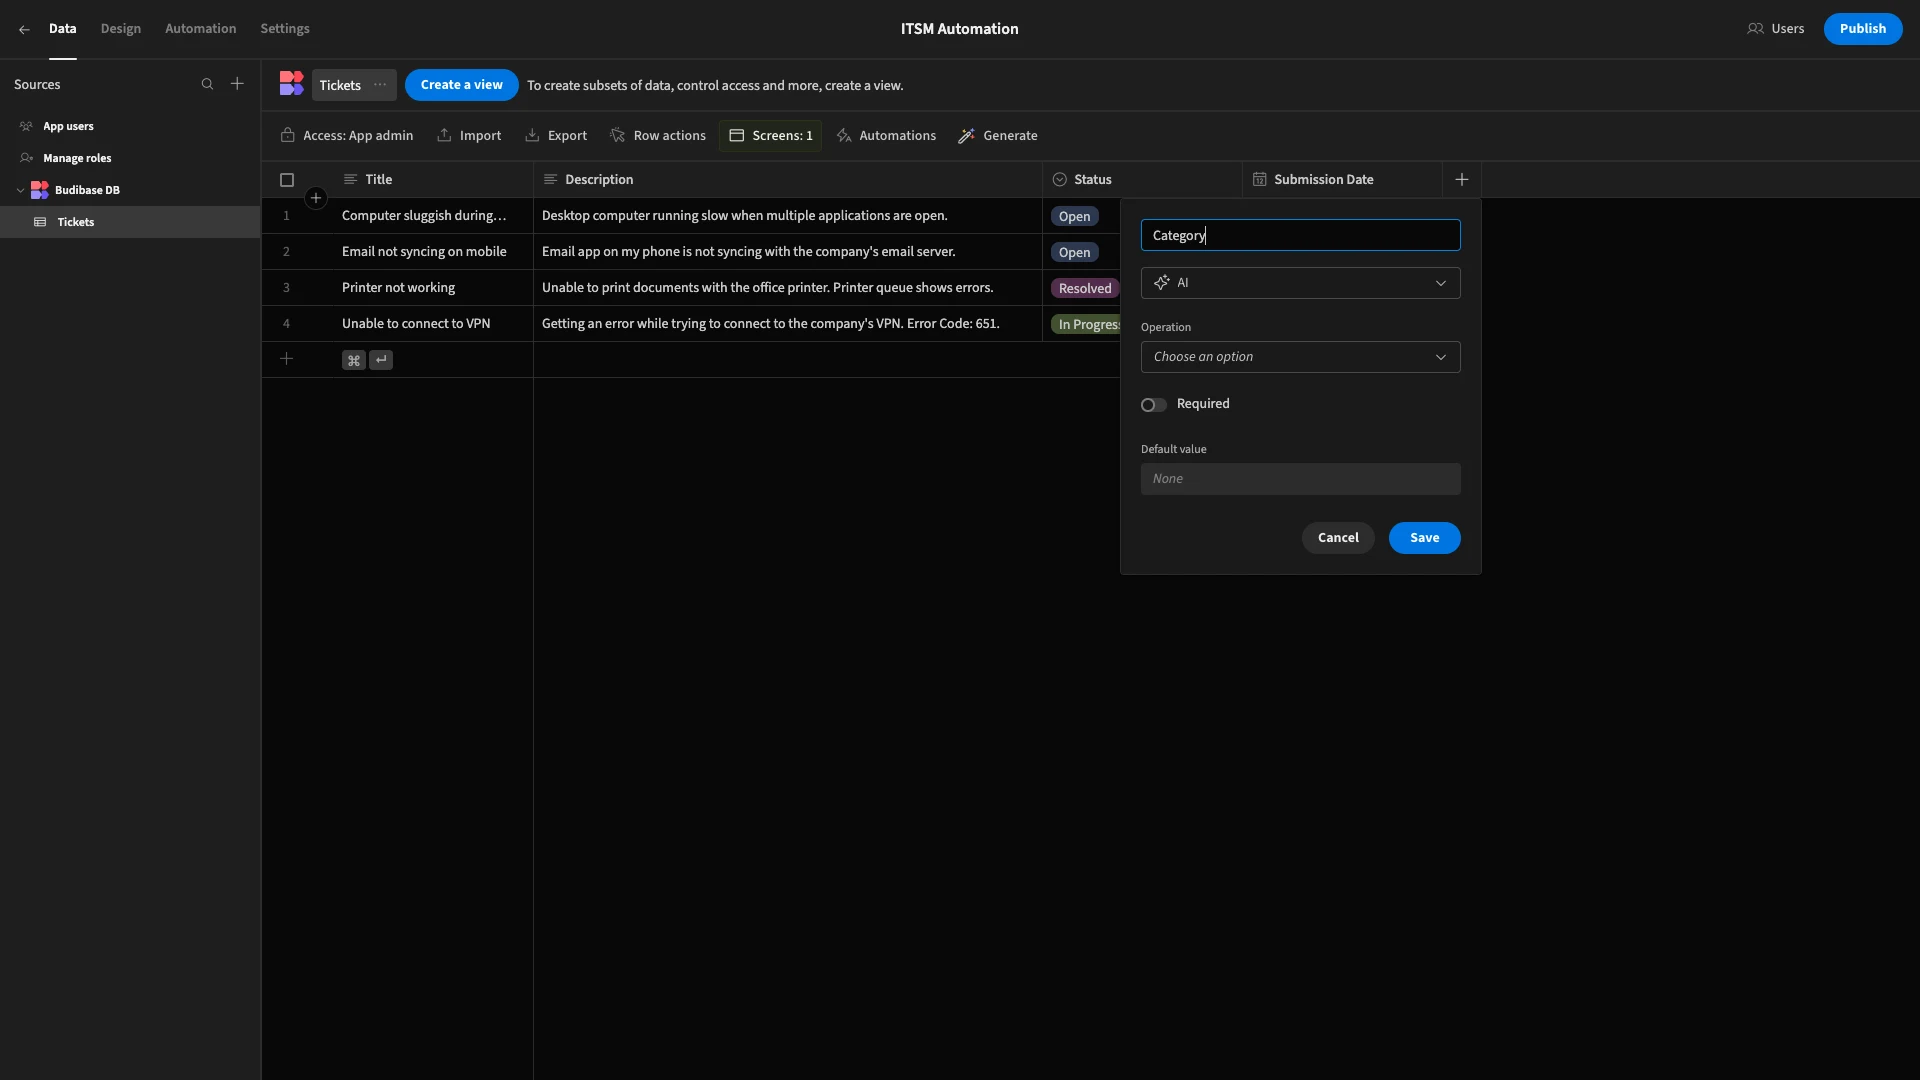The height and width of the screenshot is (1080, 1920).
Task: Click the Manage roles icon in sidebar
Action: pyautogui.click(x=27, y=158)
